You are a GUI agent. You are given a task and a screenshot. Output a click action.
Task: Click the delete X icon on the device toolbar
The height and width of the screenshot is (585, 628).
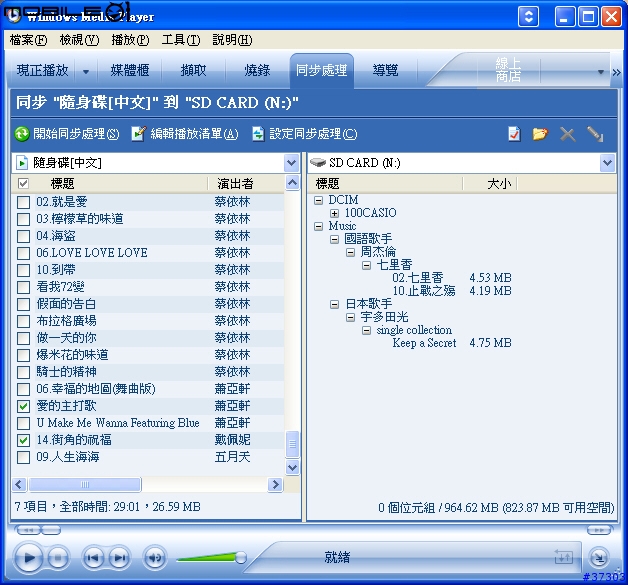click(568, 135)
